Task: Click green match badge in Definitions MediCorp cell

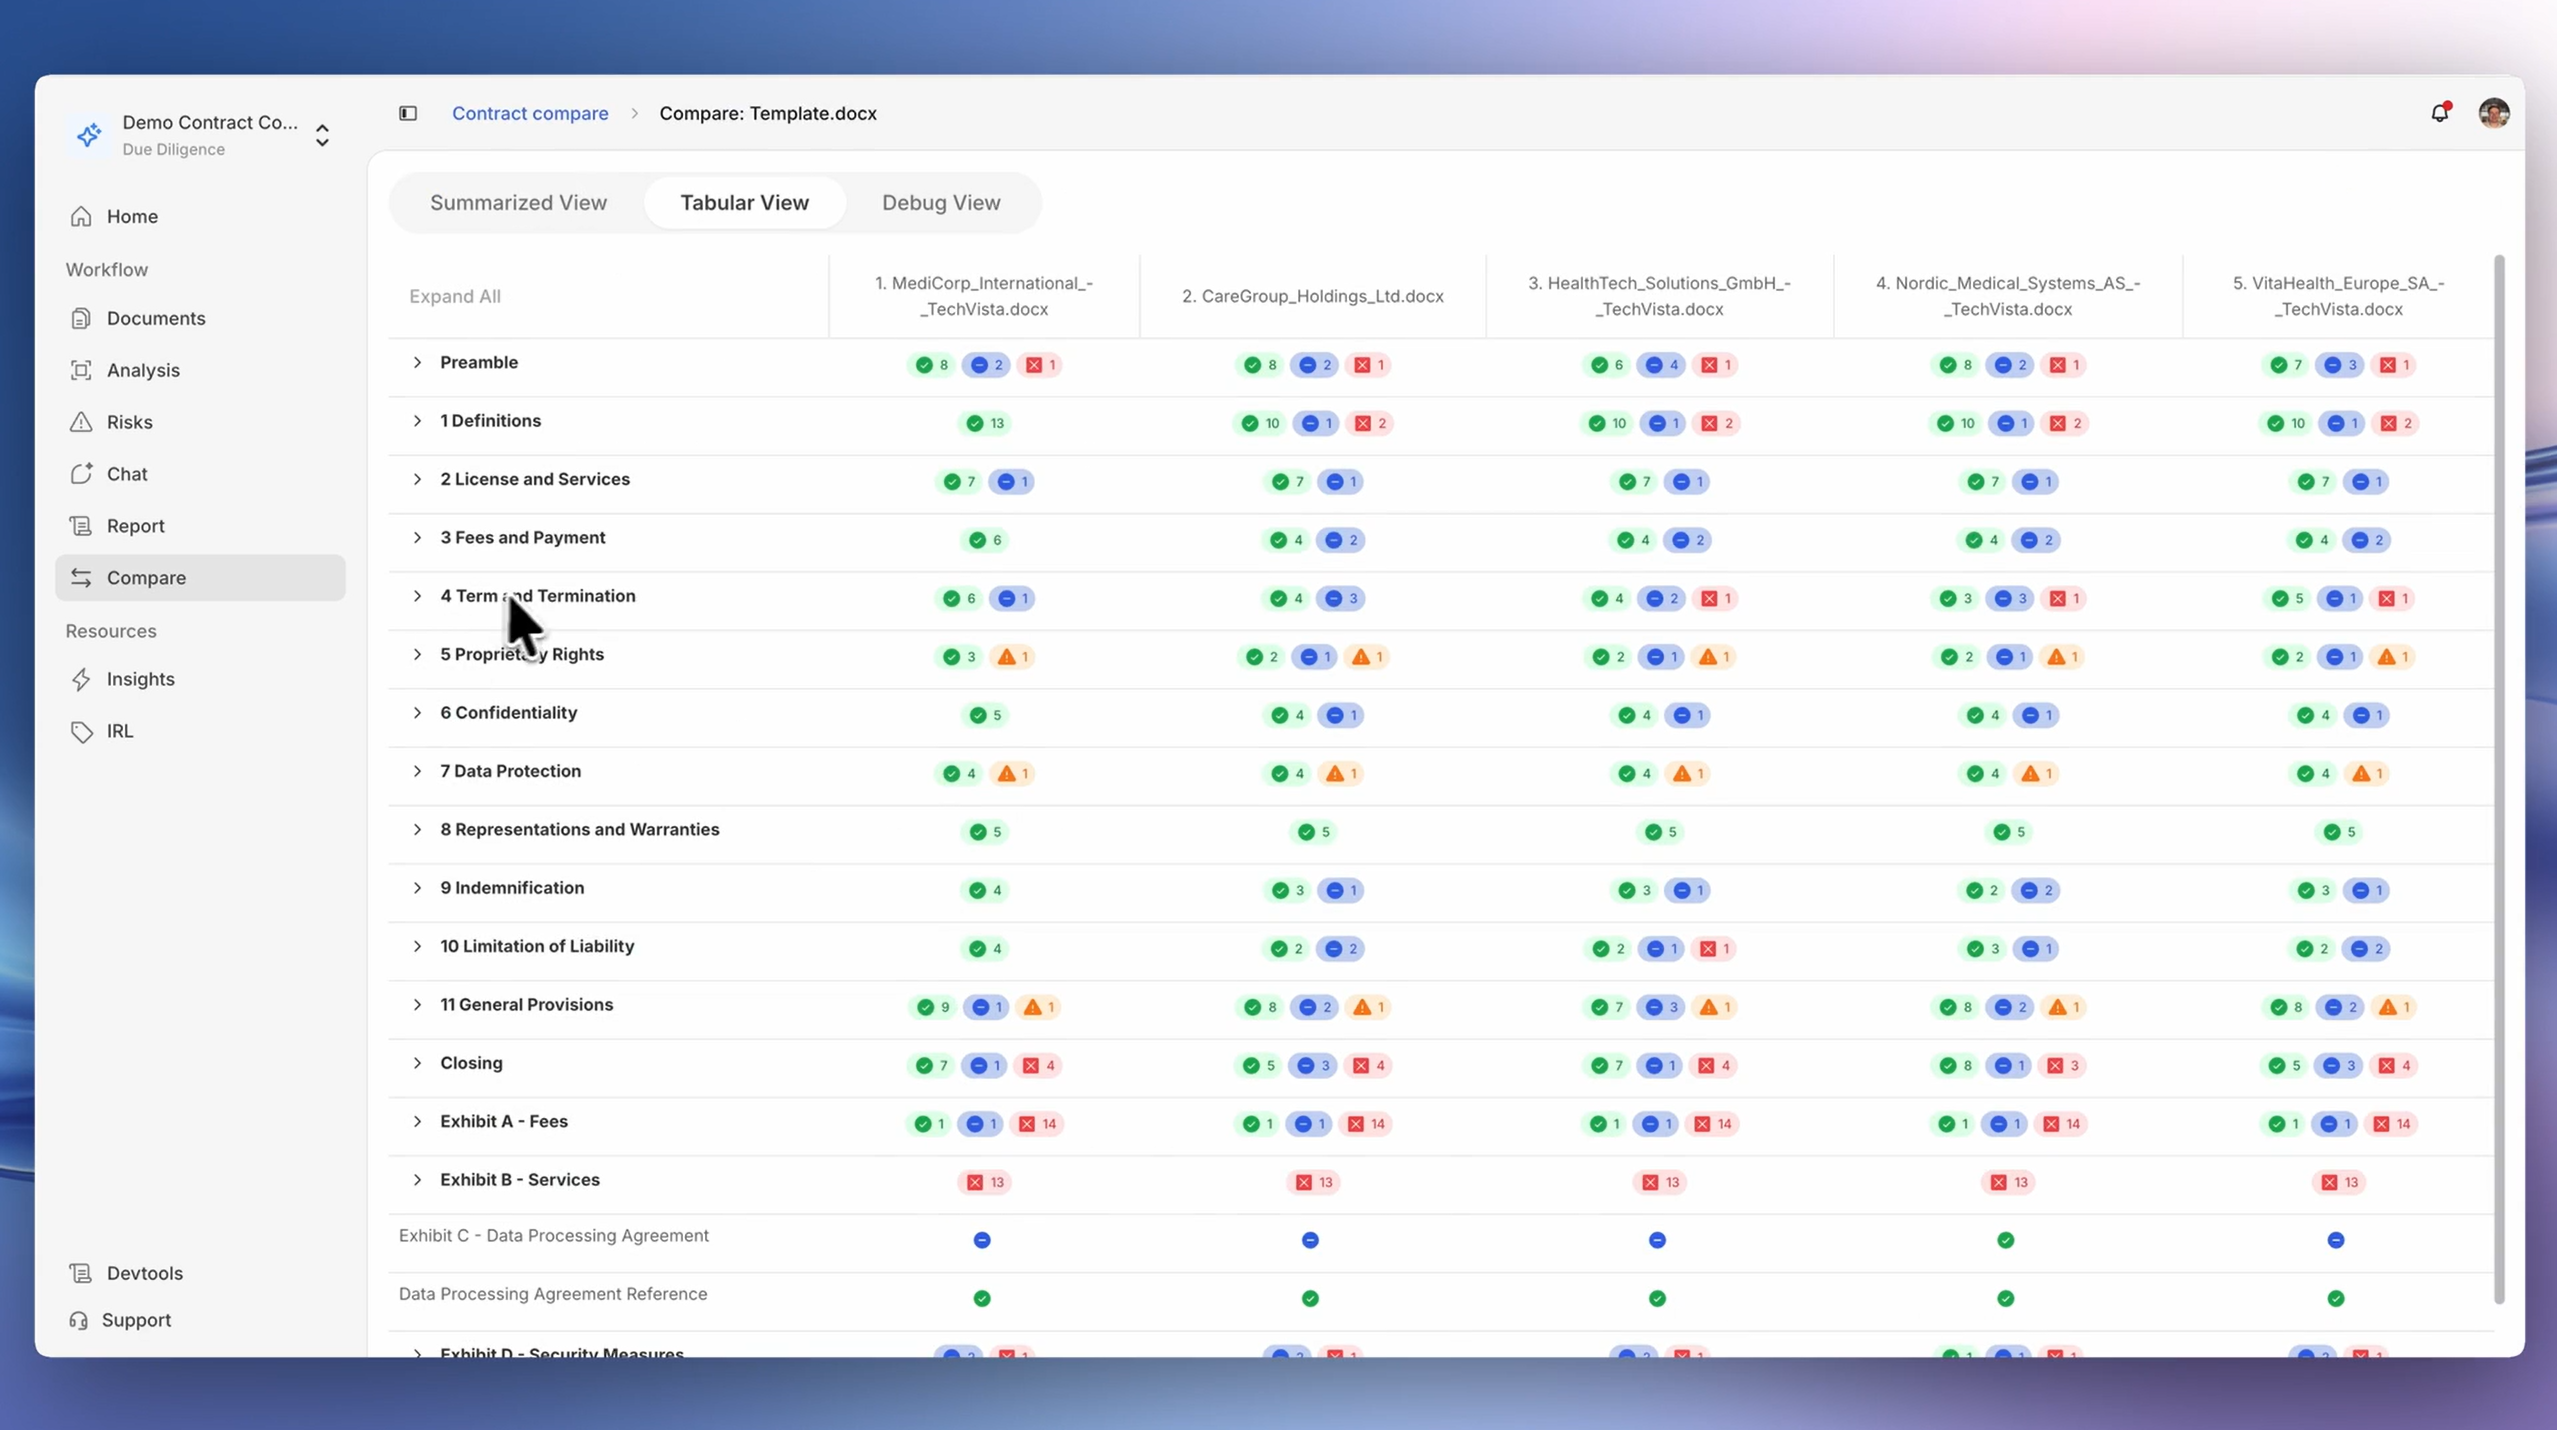Action: (x=985, y=423)
